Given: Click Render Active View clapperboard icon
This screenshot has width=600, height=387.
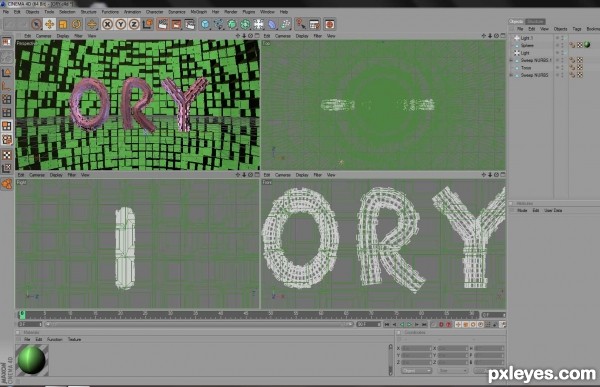Looking at the screenshot, I should pyautogui.click(x=163, y=24).
